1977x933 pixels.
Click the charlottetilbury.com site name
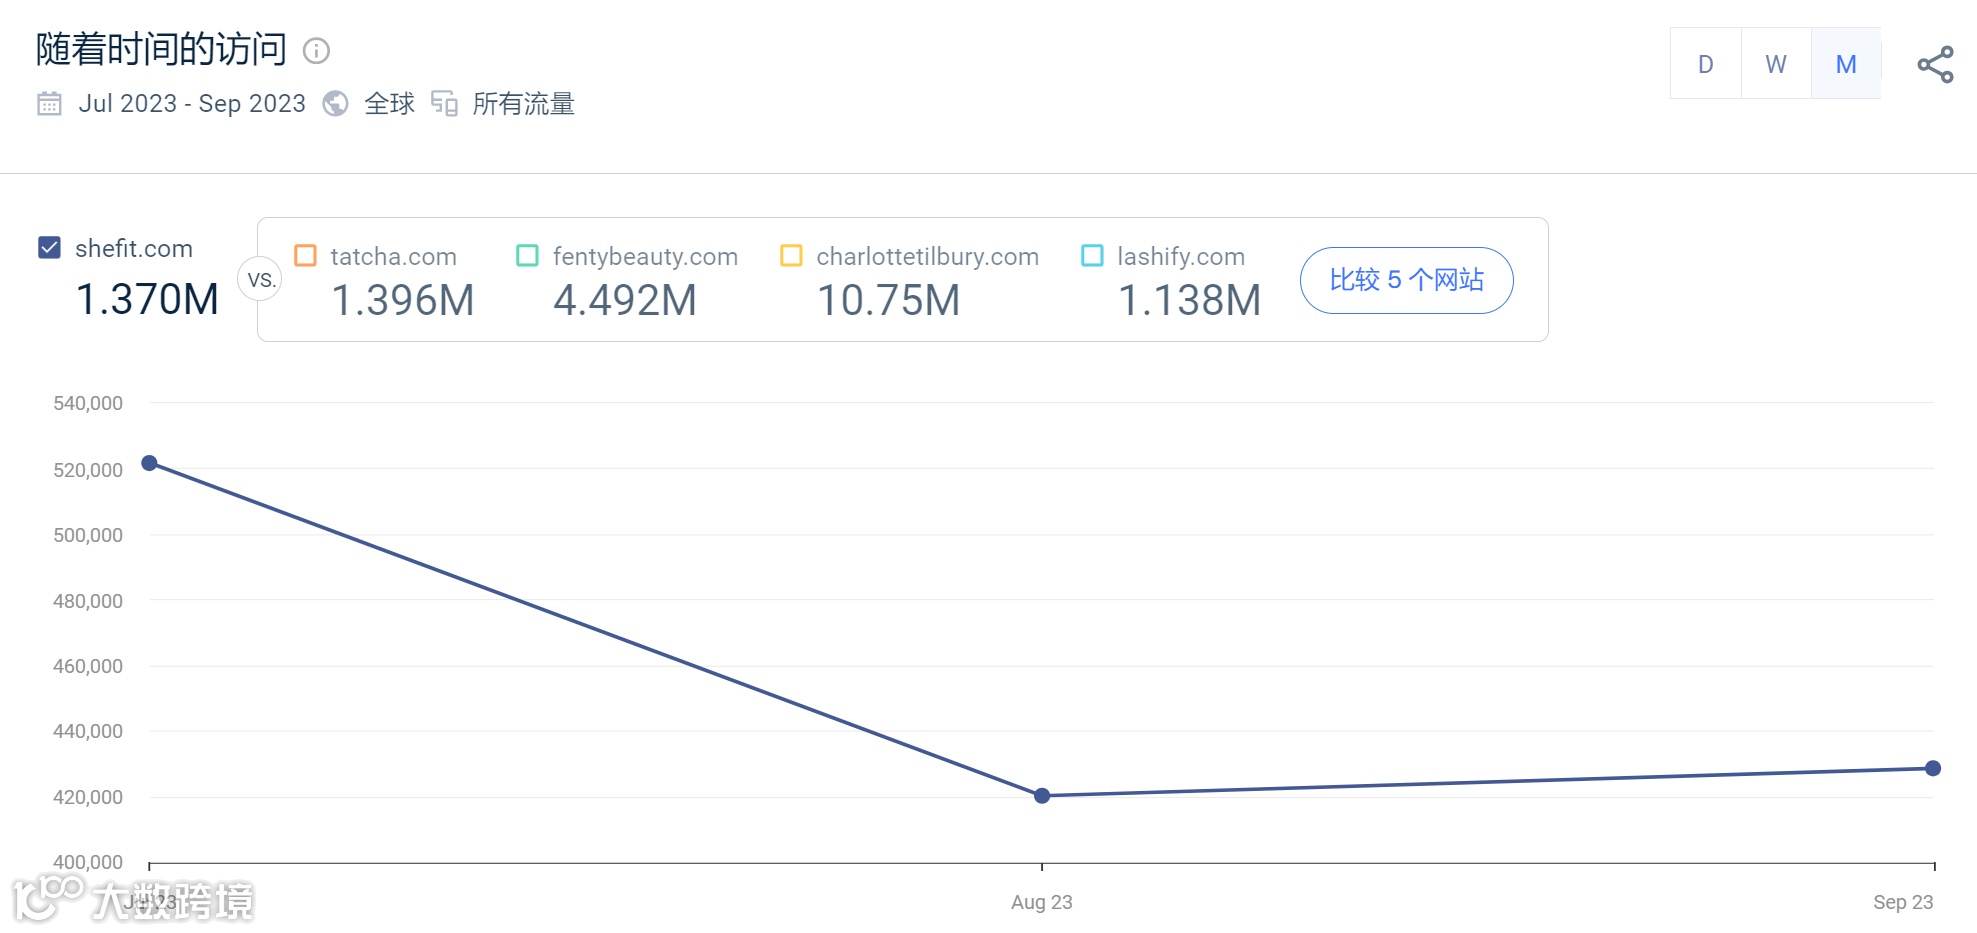[x=927, y=257]
